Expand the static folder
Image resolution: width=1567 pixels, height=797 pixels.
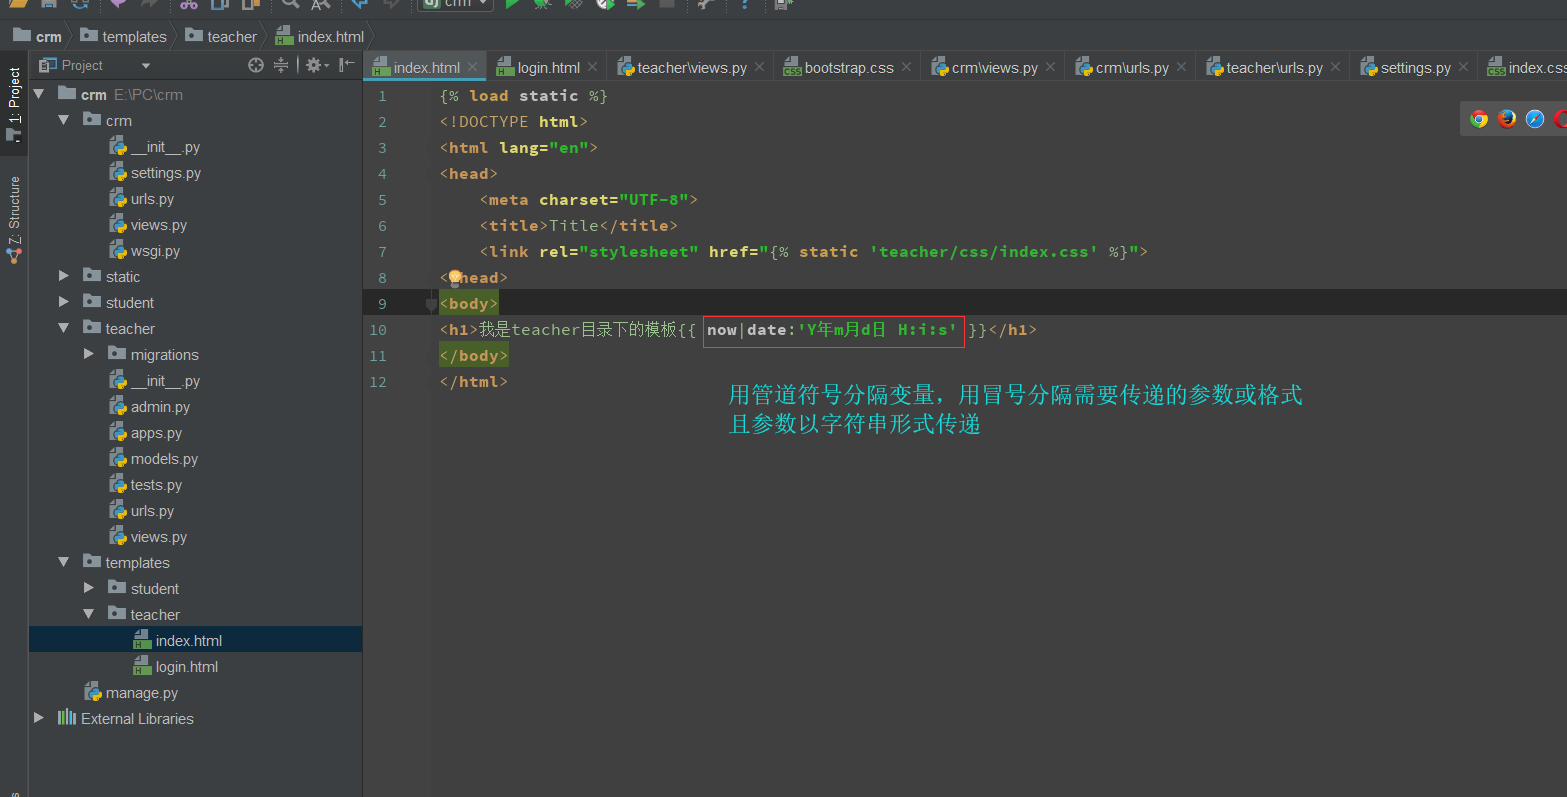(x=64, y=276)
